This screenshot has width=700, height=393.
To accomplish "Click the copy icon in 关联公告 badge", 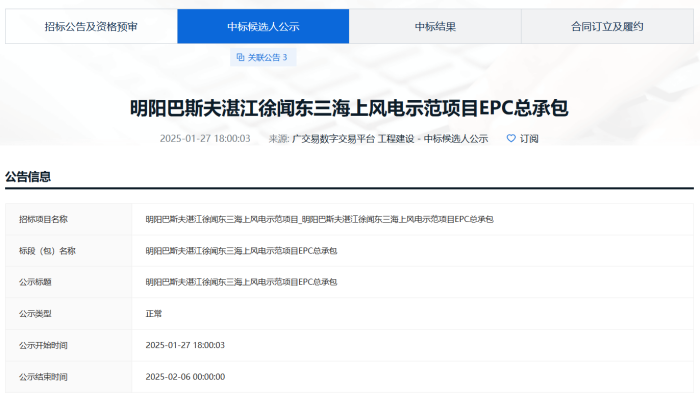I will click(x=240, y=57).
